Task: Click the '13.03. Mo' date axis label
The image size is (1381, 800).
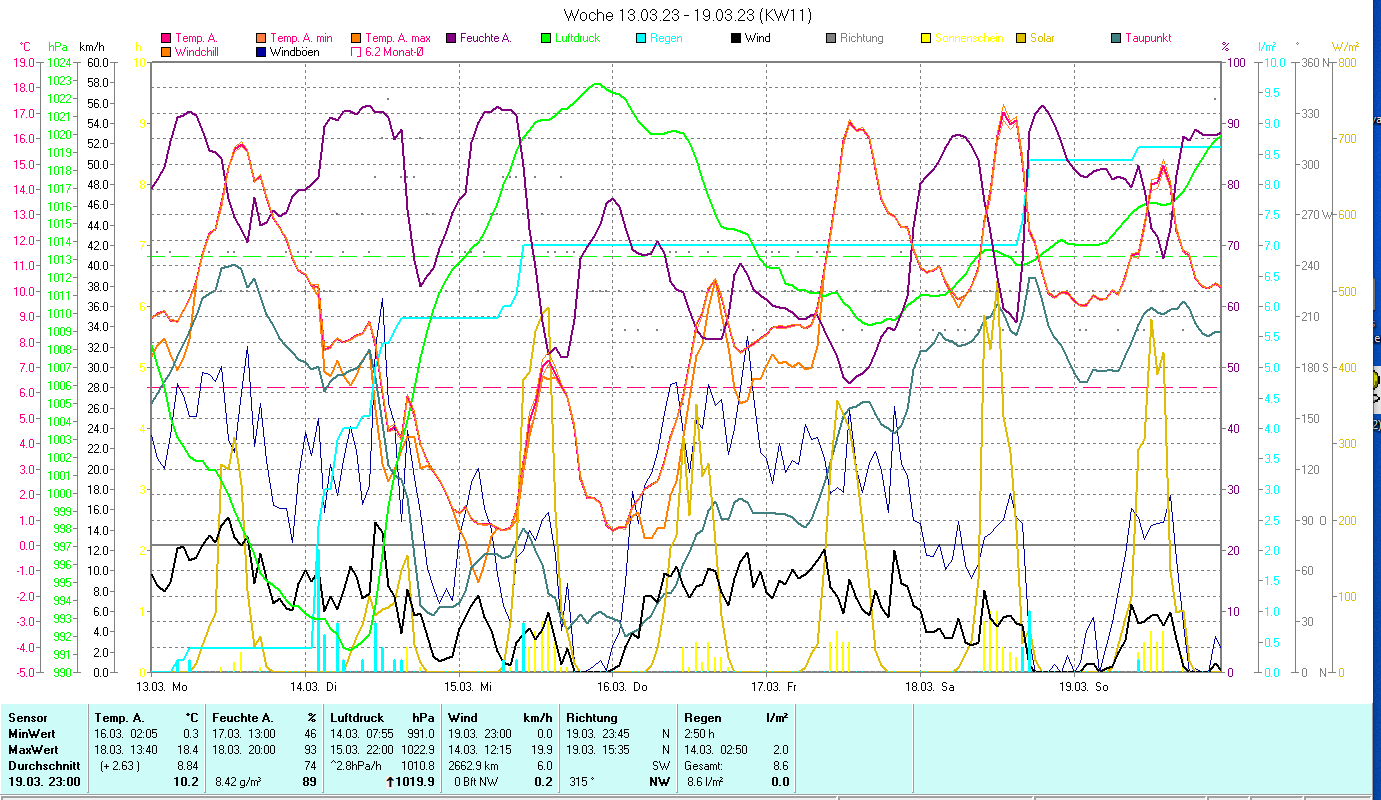Action: click(162, 687)
